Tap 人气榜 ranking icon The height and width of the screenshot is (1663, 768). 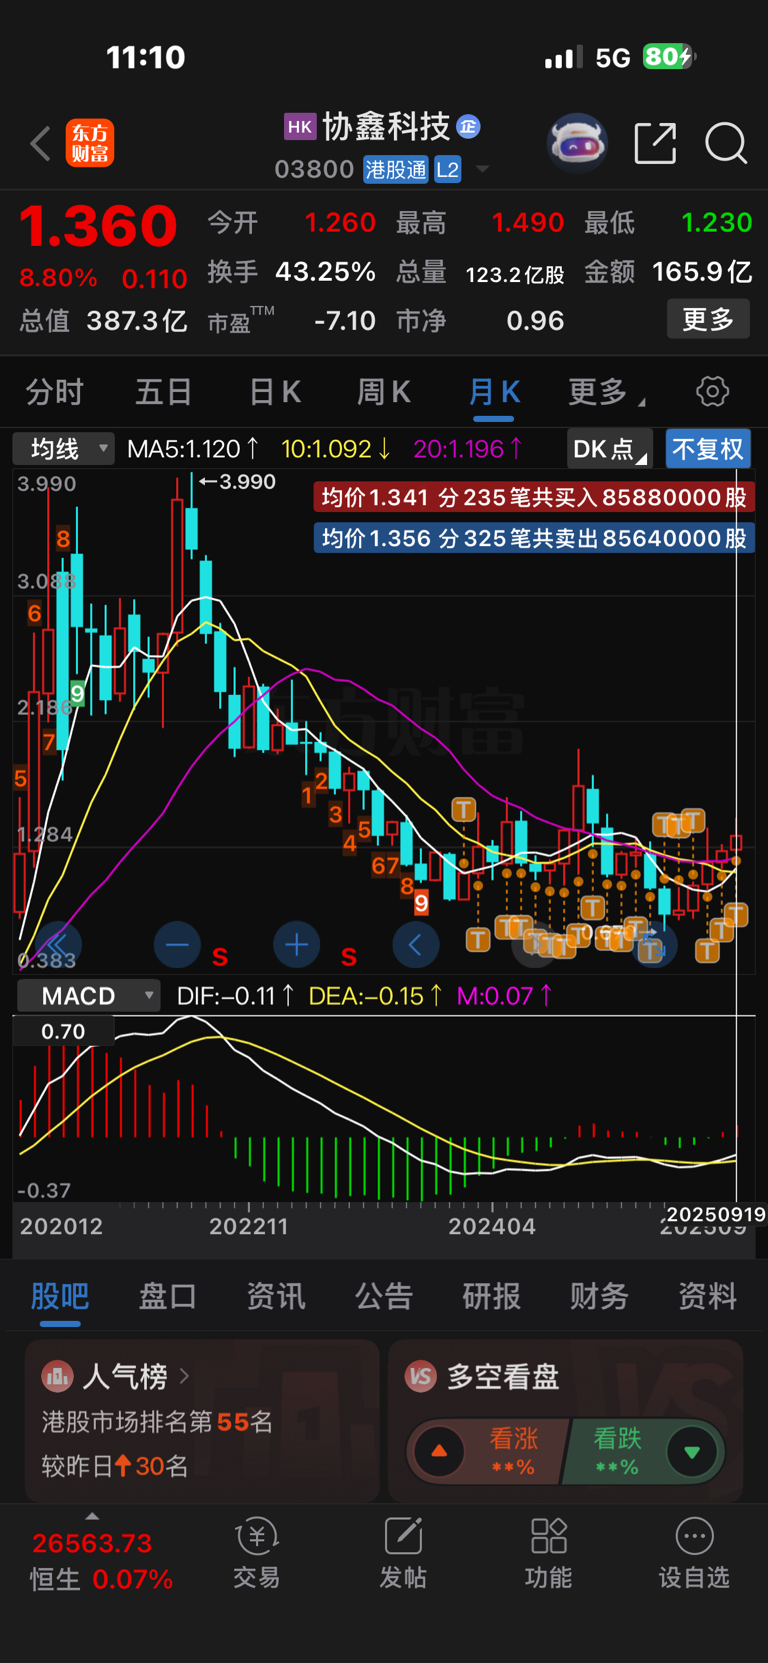tap(57, 1377)
